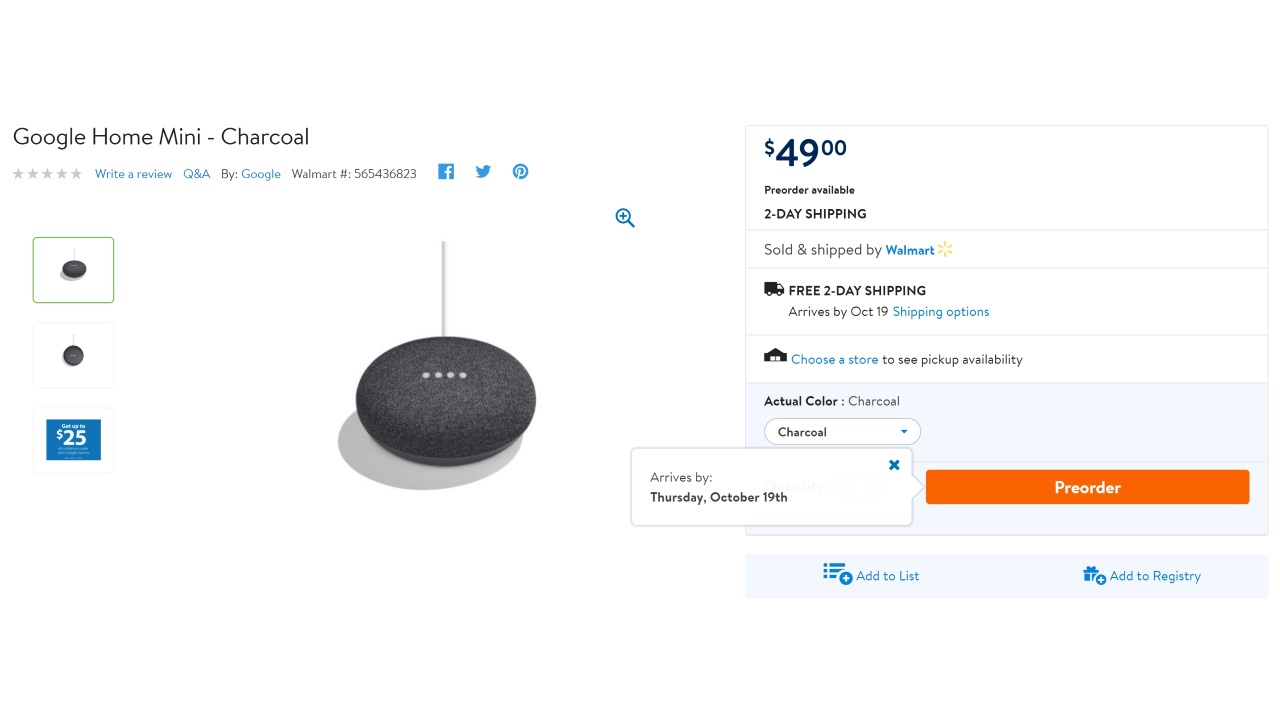Click the Add to List icon
Image resolution: width=1280 pixels, height=720 pixels.
click(x=837, y=574)
